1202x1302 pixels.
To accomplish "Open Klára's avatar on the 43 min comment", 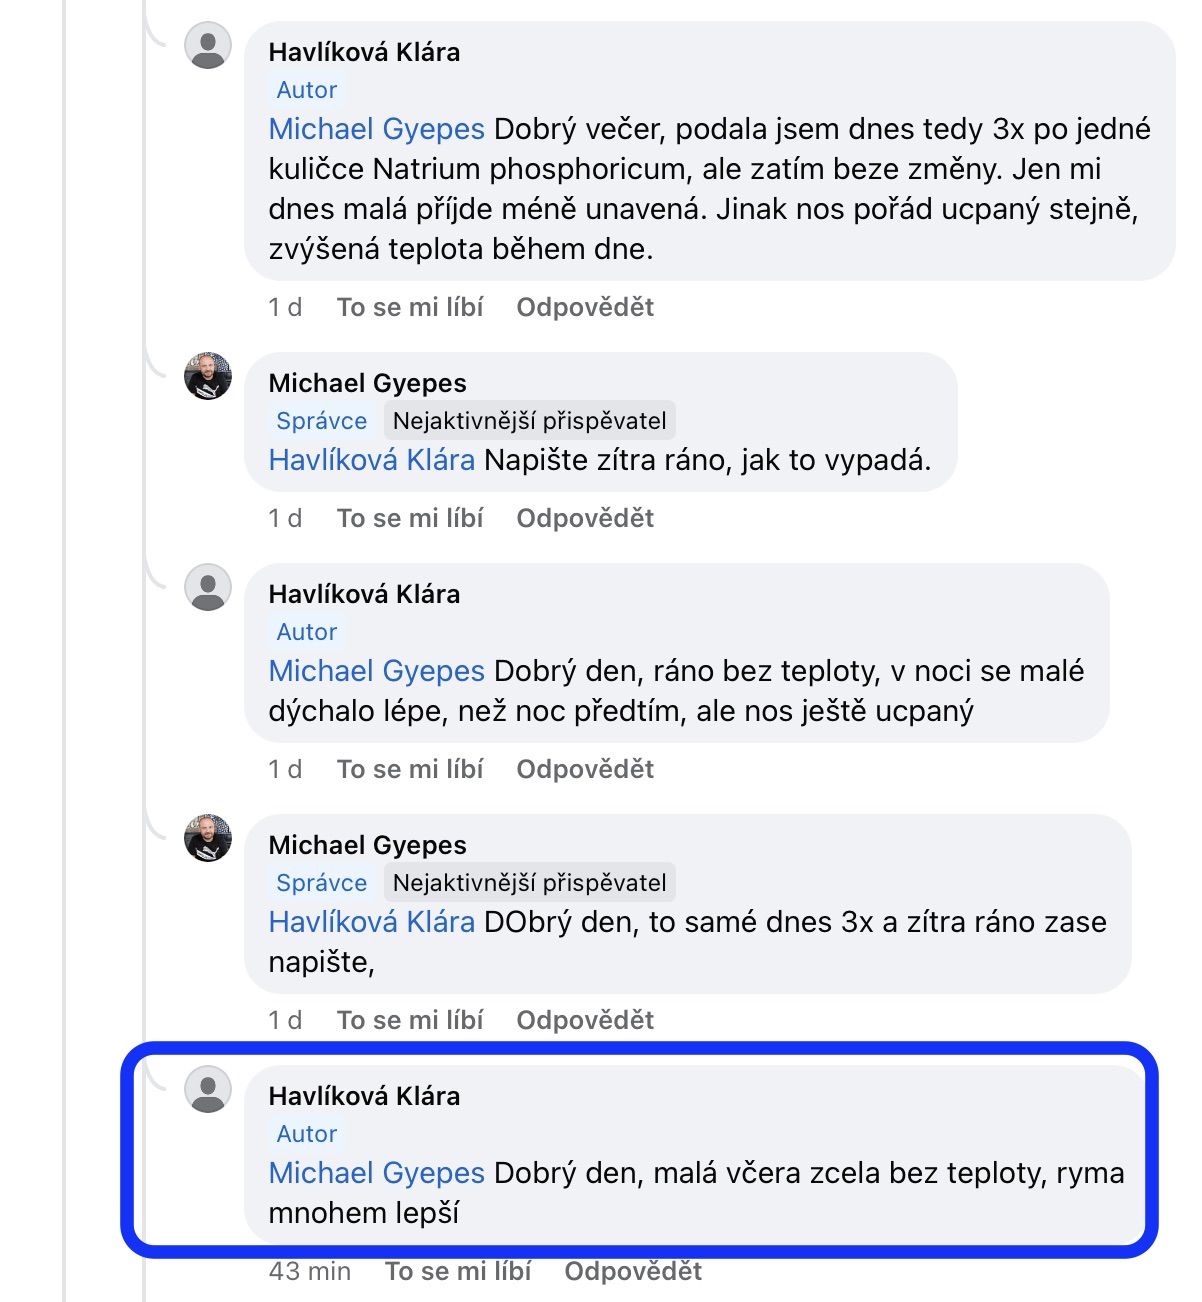I will (x=208, y=1090).
